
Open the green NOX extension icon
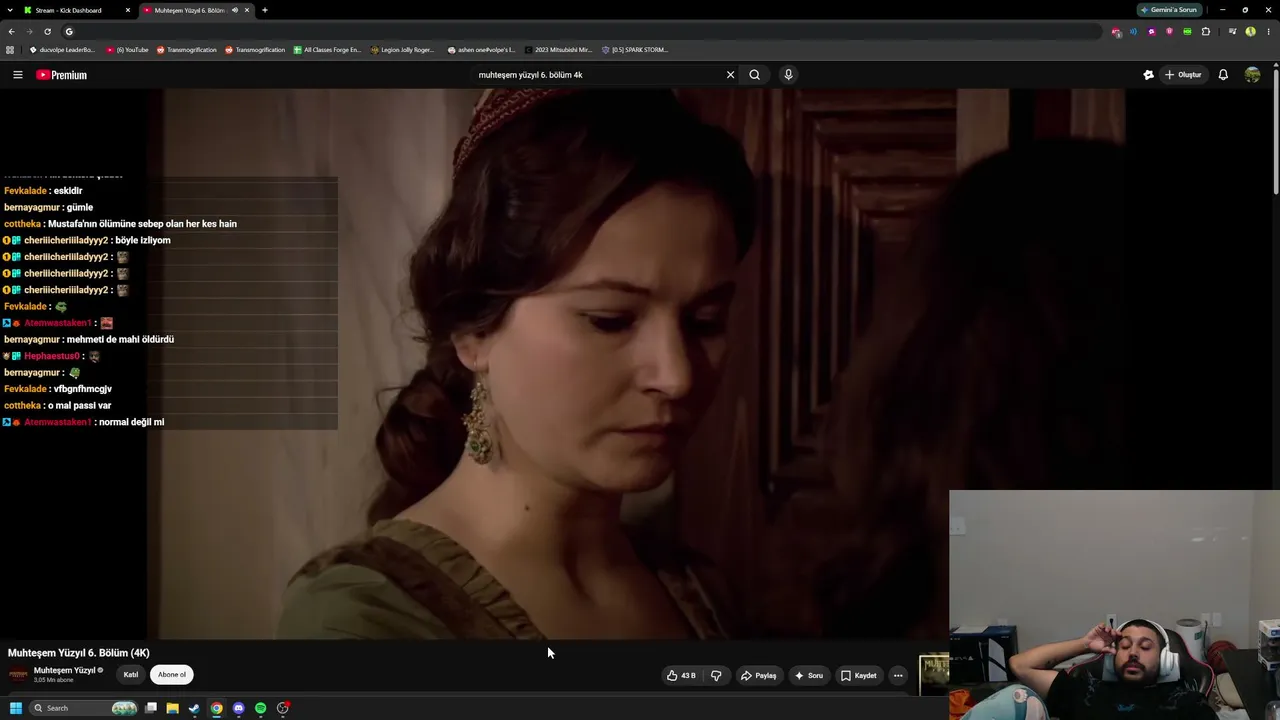coord(1187,32)
